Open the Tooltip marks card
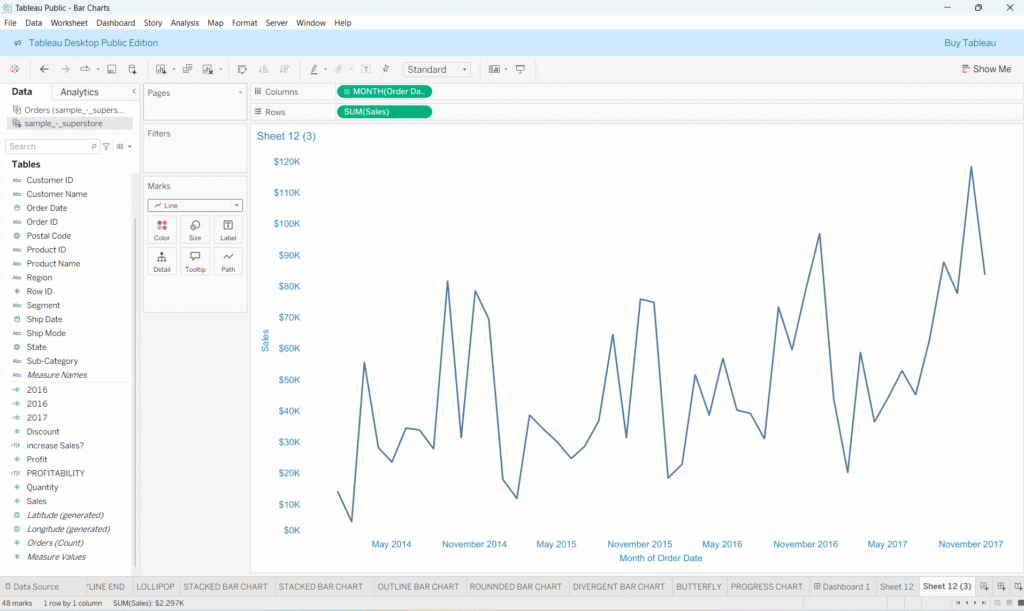The image size is (1024, 611). coord(195,261)
